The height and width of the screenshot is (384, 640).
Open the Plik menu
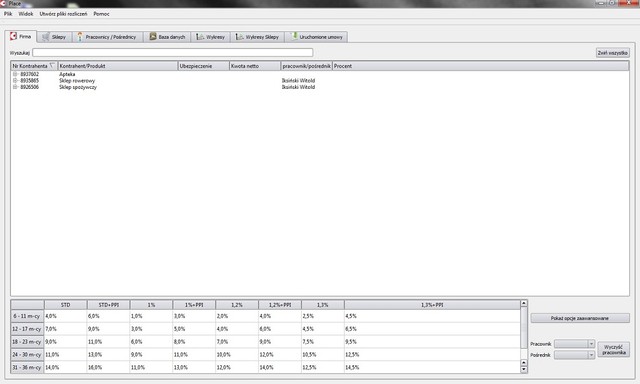tap(8, 14)
